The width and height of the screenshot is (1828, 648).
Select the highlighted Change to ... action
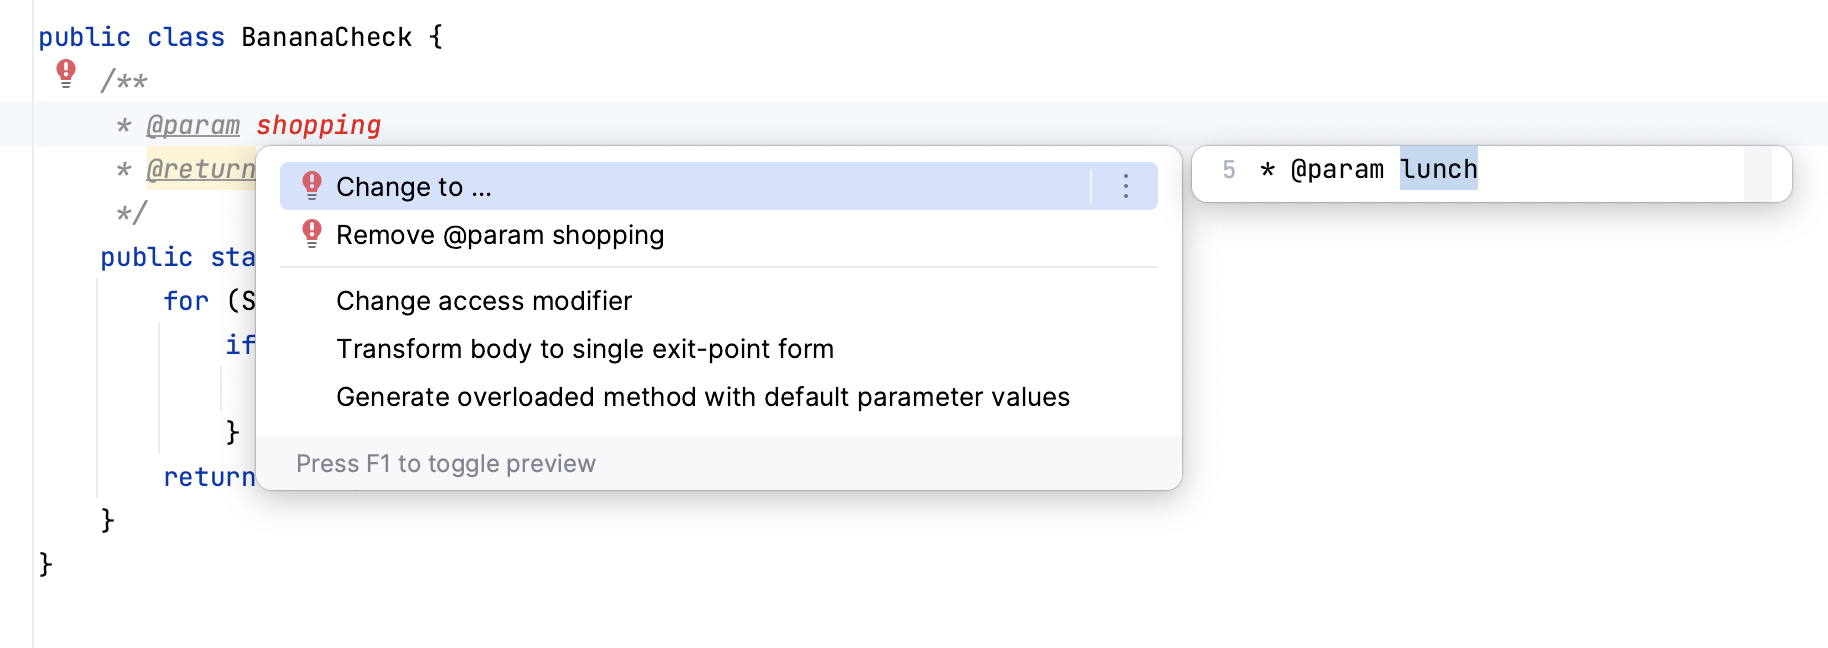[x=414, y=186]
